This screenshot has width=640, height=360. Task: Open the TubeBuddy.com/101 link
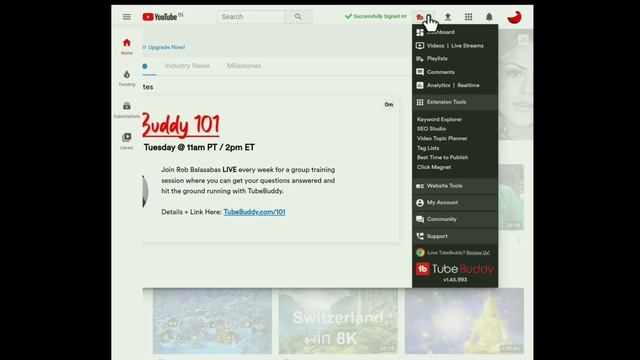coord(254,212)
